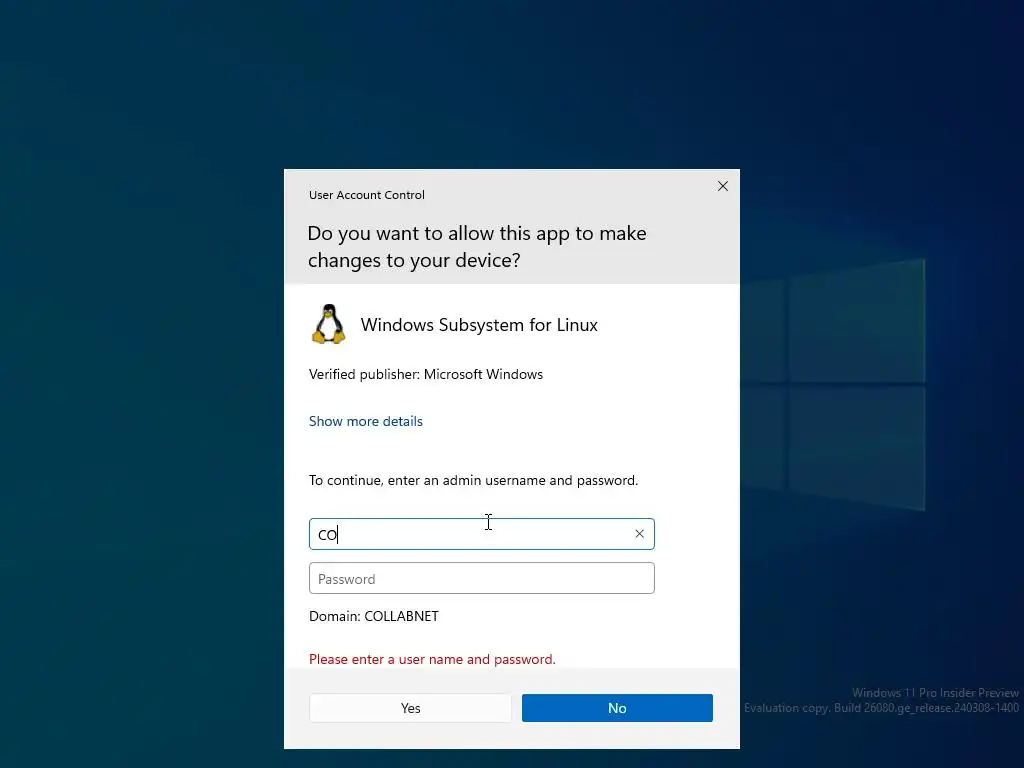Viewport: 1024px width, 768px height.
Task: Focus the Password input field
Action: click(482, 579)
